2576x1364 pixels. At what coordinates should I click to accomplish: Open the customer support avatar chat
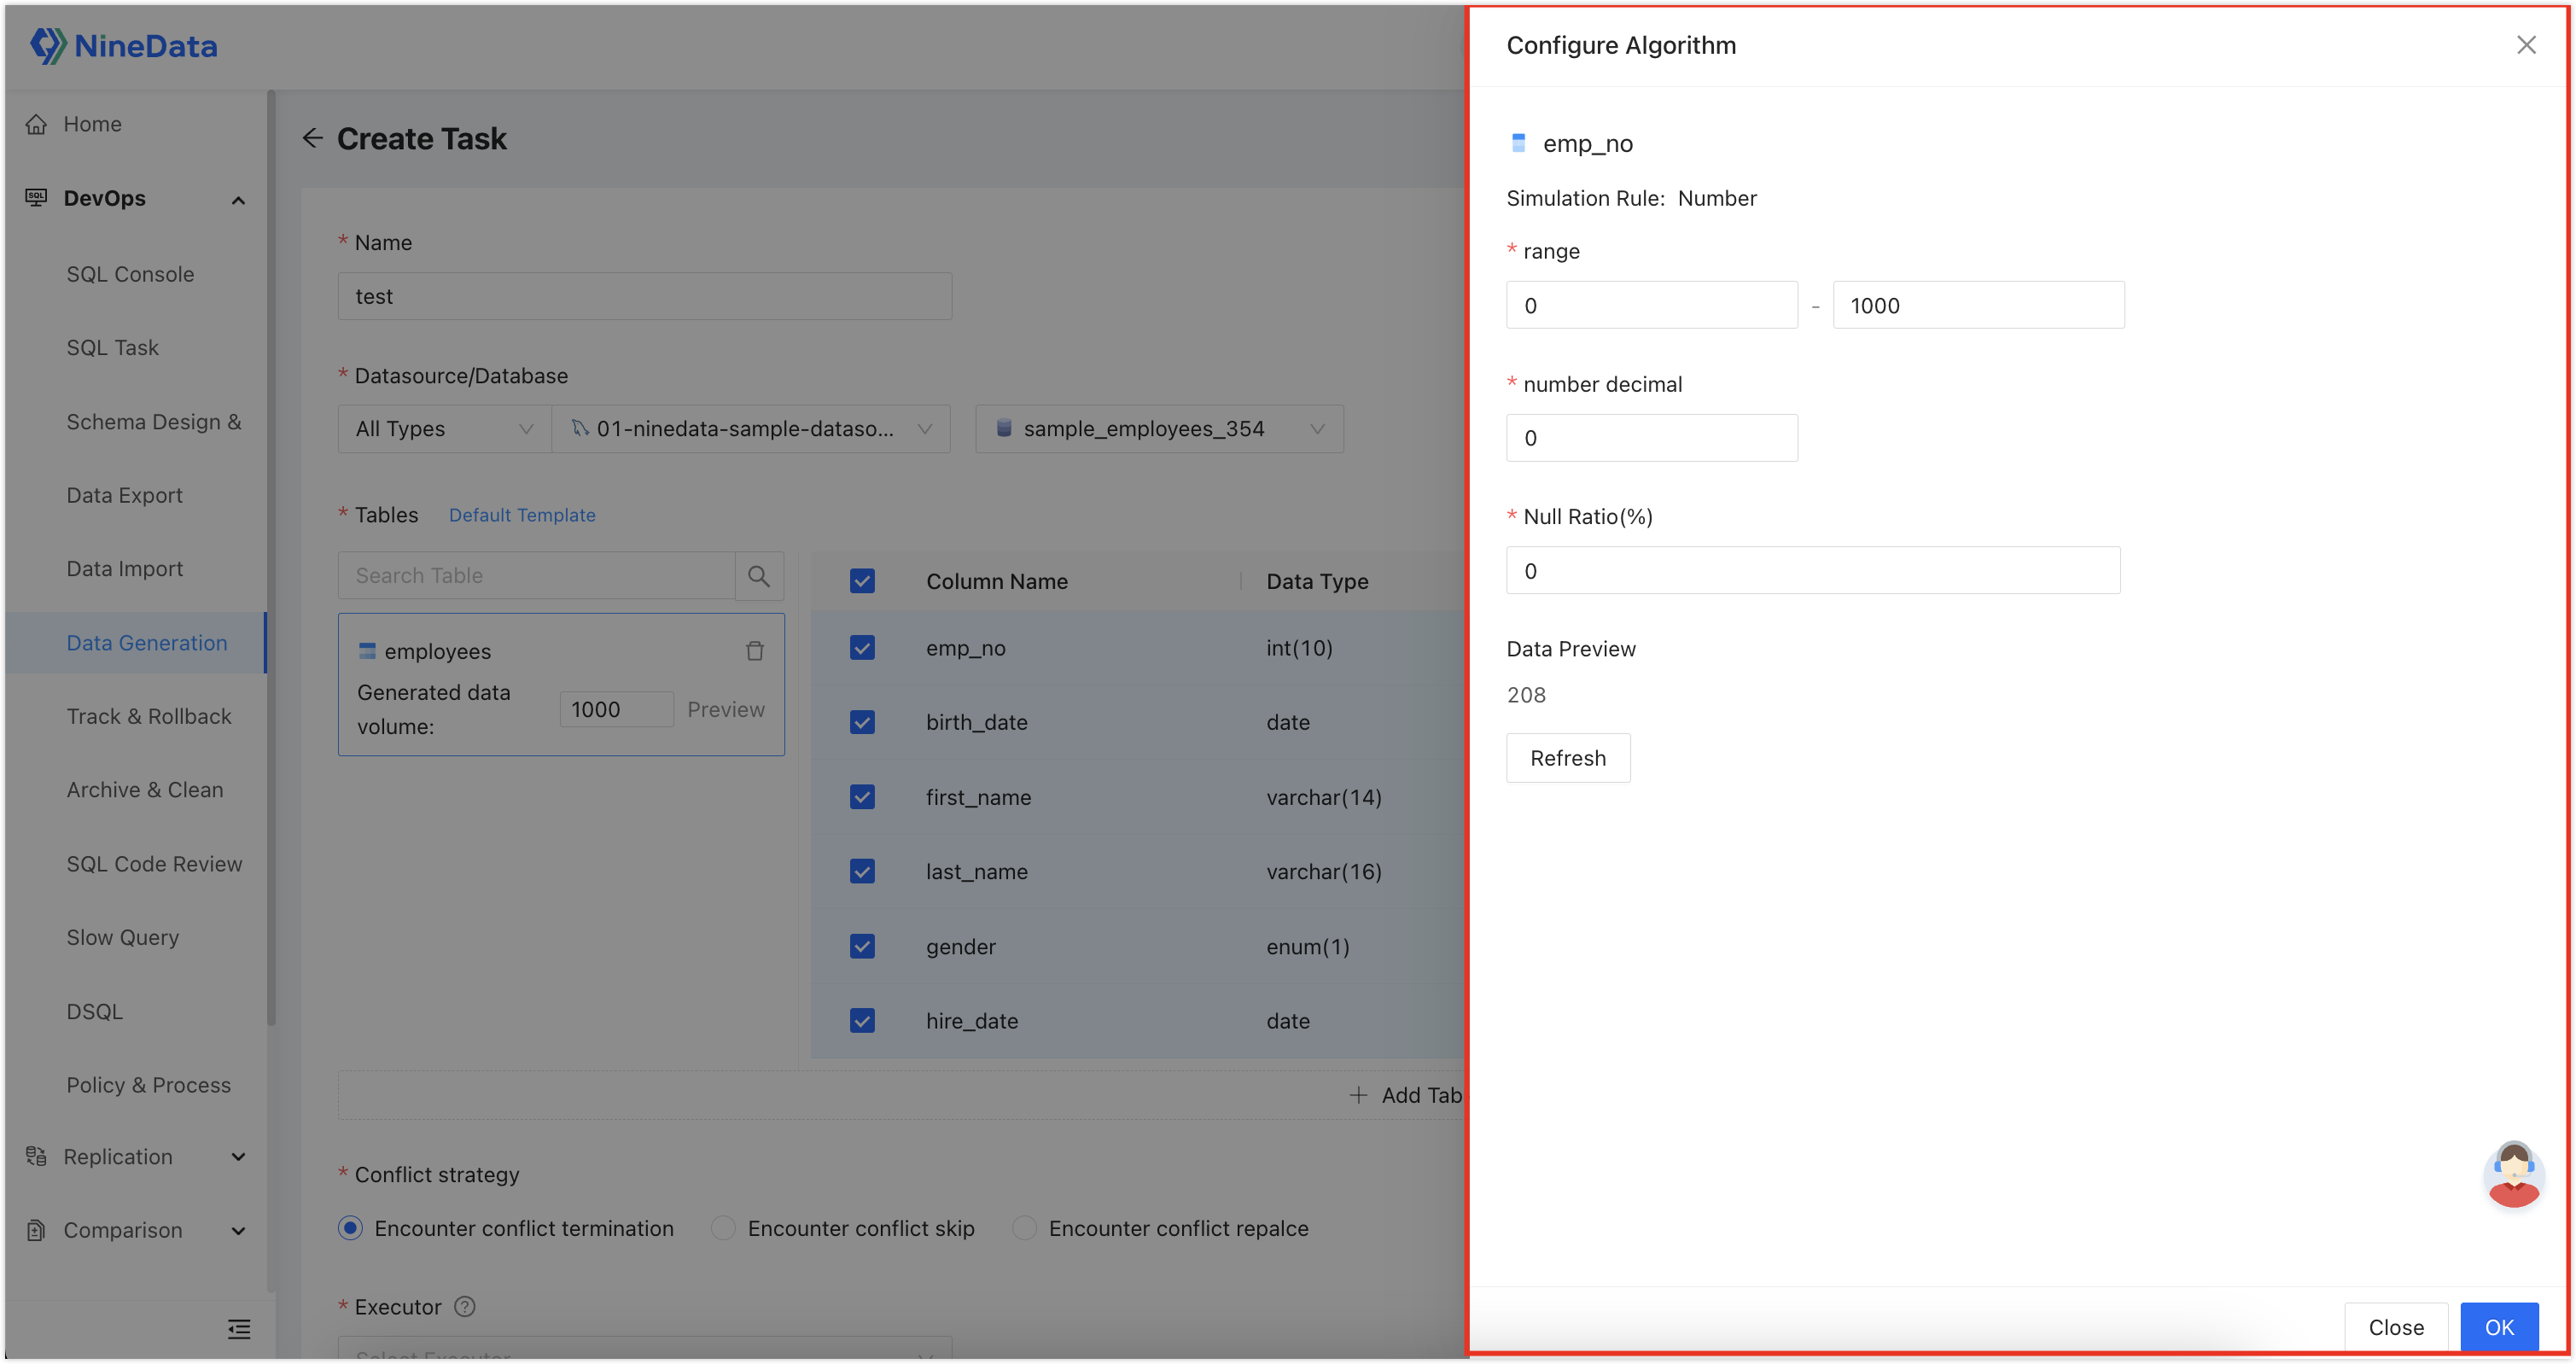2513,1175
